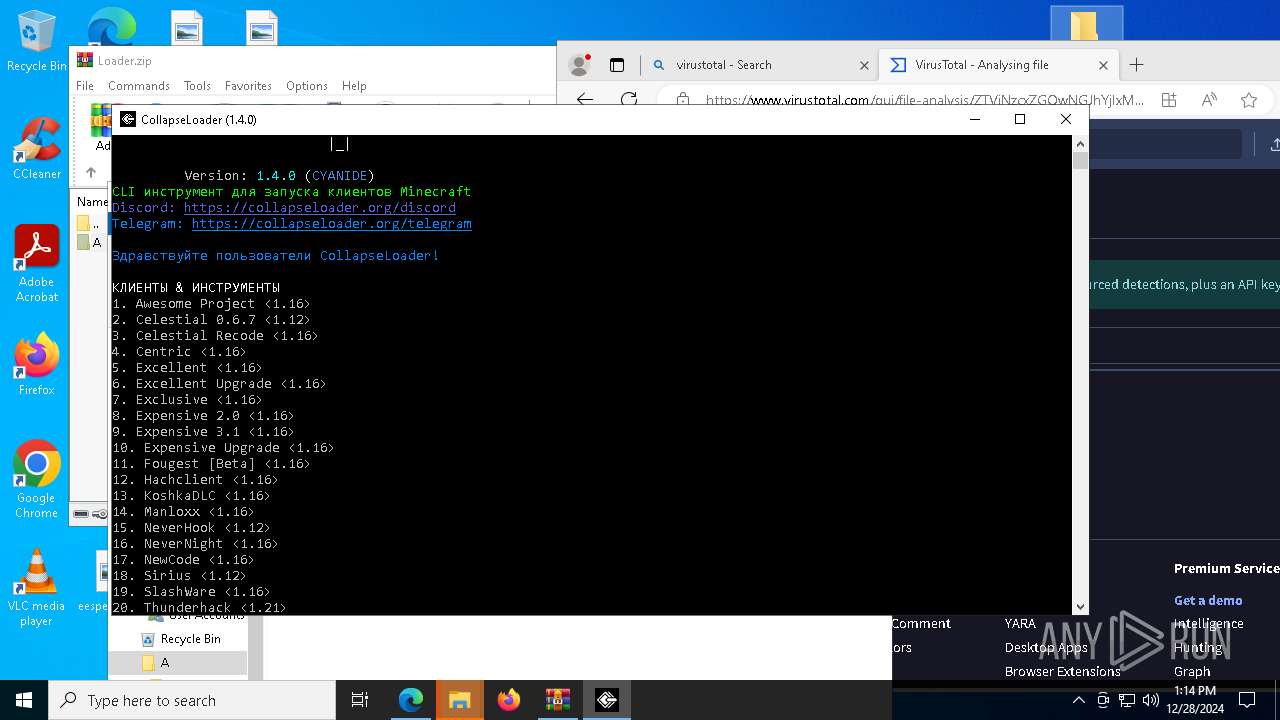Click the CollapseLoader Discord link

(320, 208)
